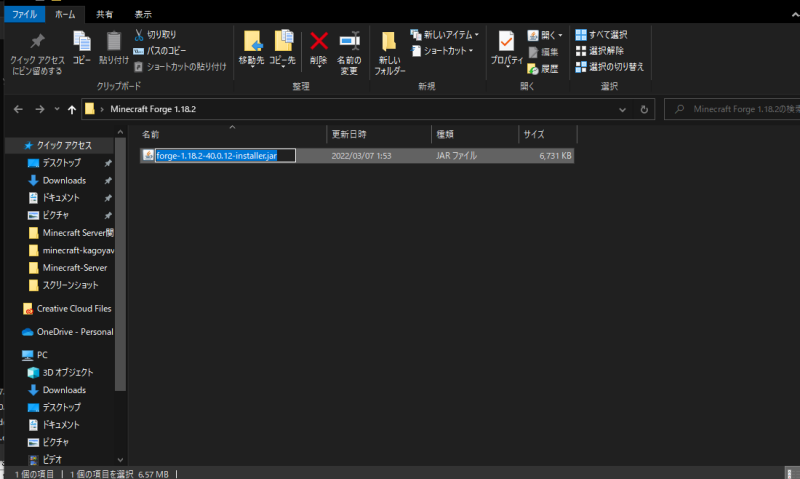Sort by サイズ (Size) column header

point(548,134)
